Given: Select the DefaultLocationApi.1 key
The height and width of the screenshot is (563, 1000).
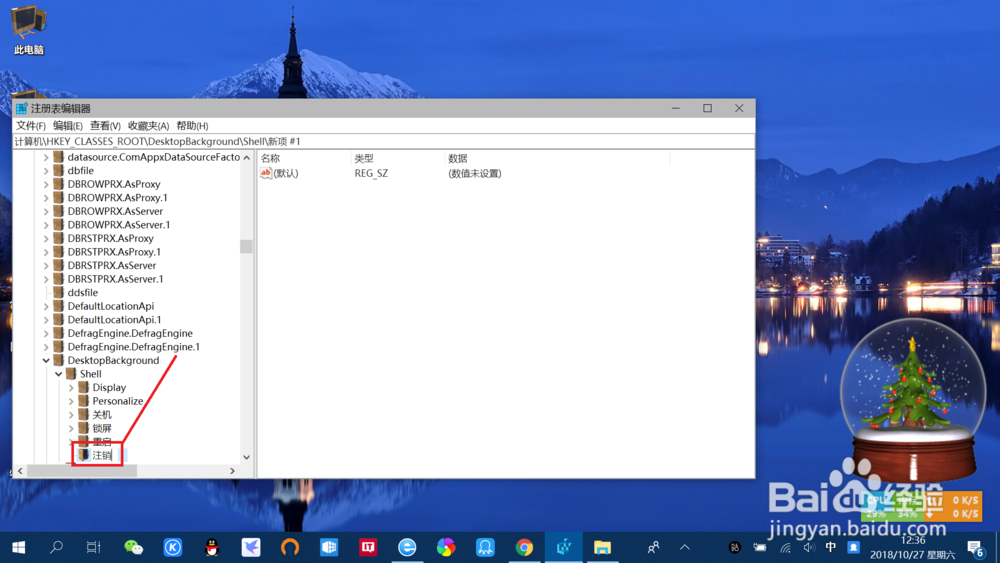Looking at the screenshot, I should (x=114, y=320).
